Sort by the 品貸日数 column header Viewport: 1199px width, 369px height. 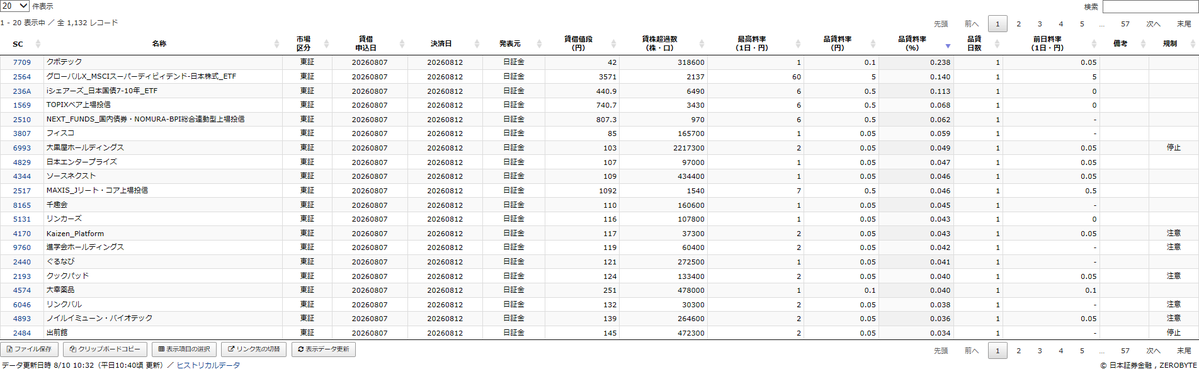point(973,44)
